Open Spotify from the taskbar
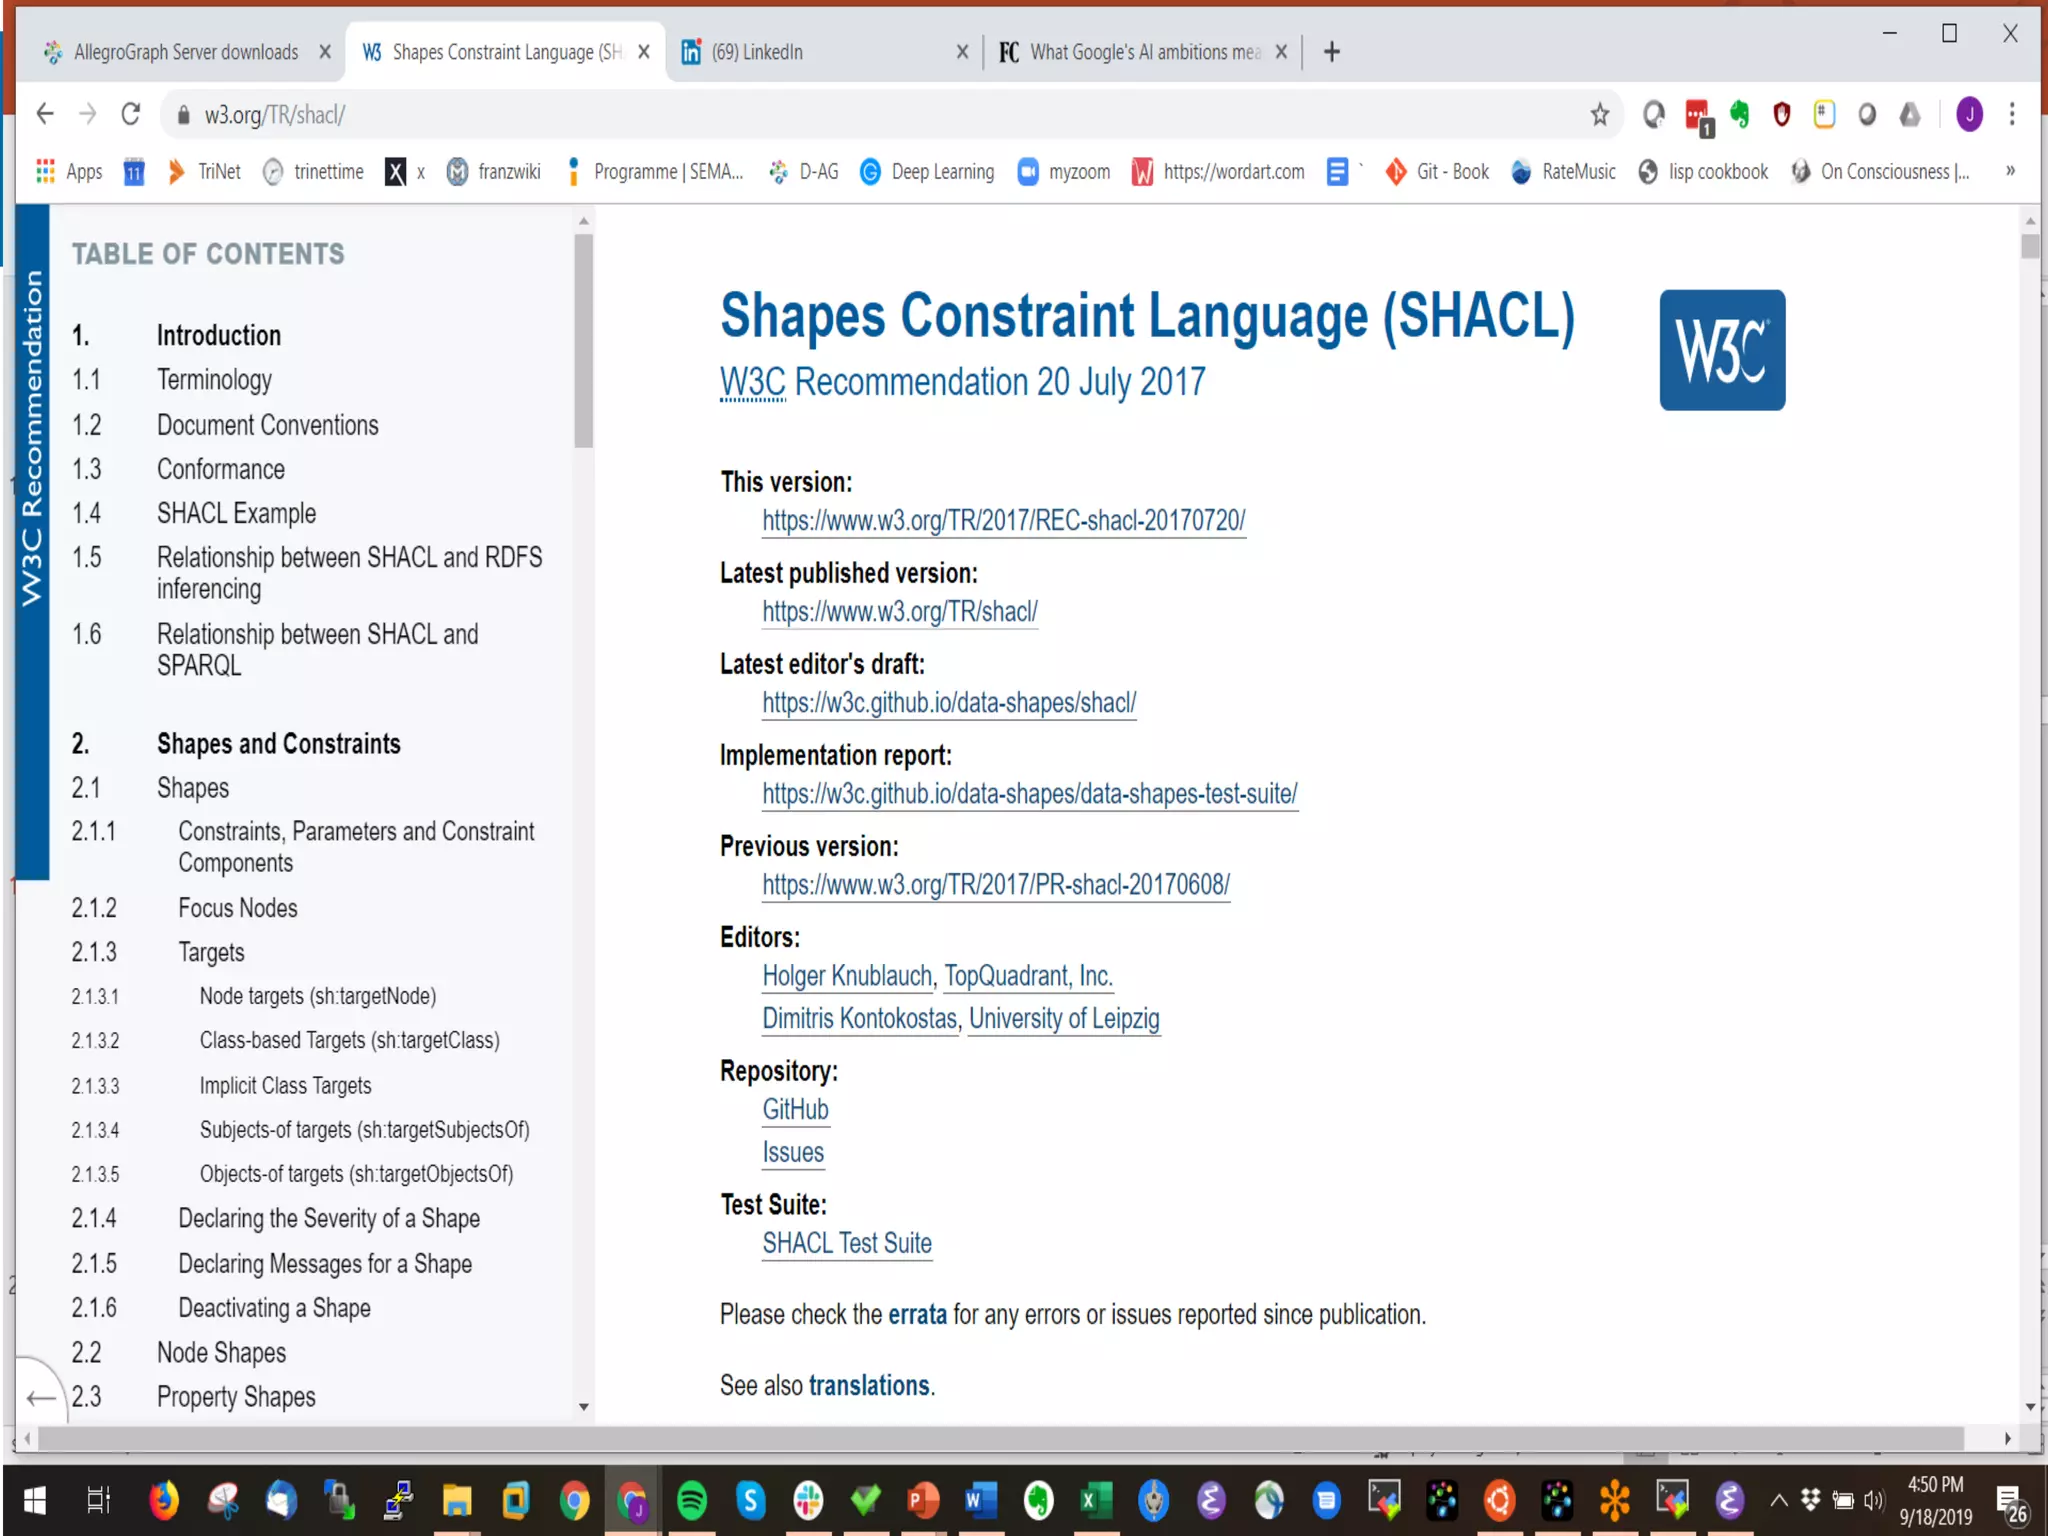The width and height of the screenshot is (2048, 1536). pyautogui.click(x=692, y=1499)
